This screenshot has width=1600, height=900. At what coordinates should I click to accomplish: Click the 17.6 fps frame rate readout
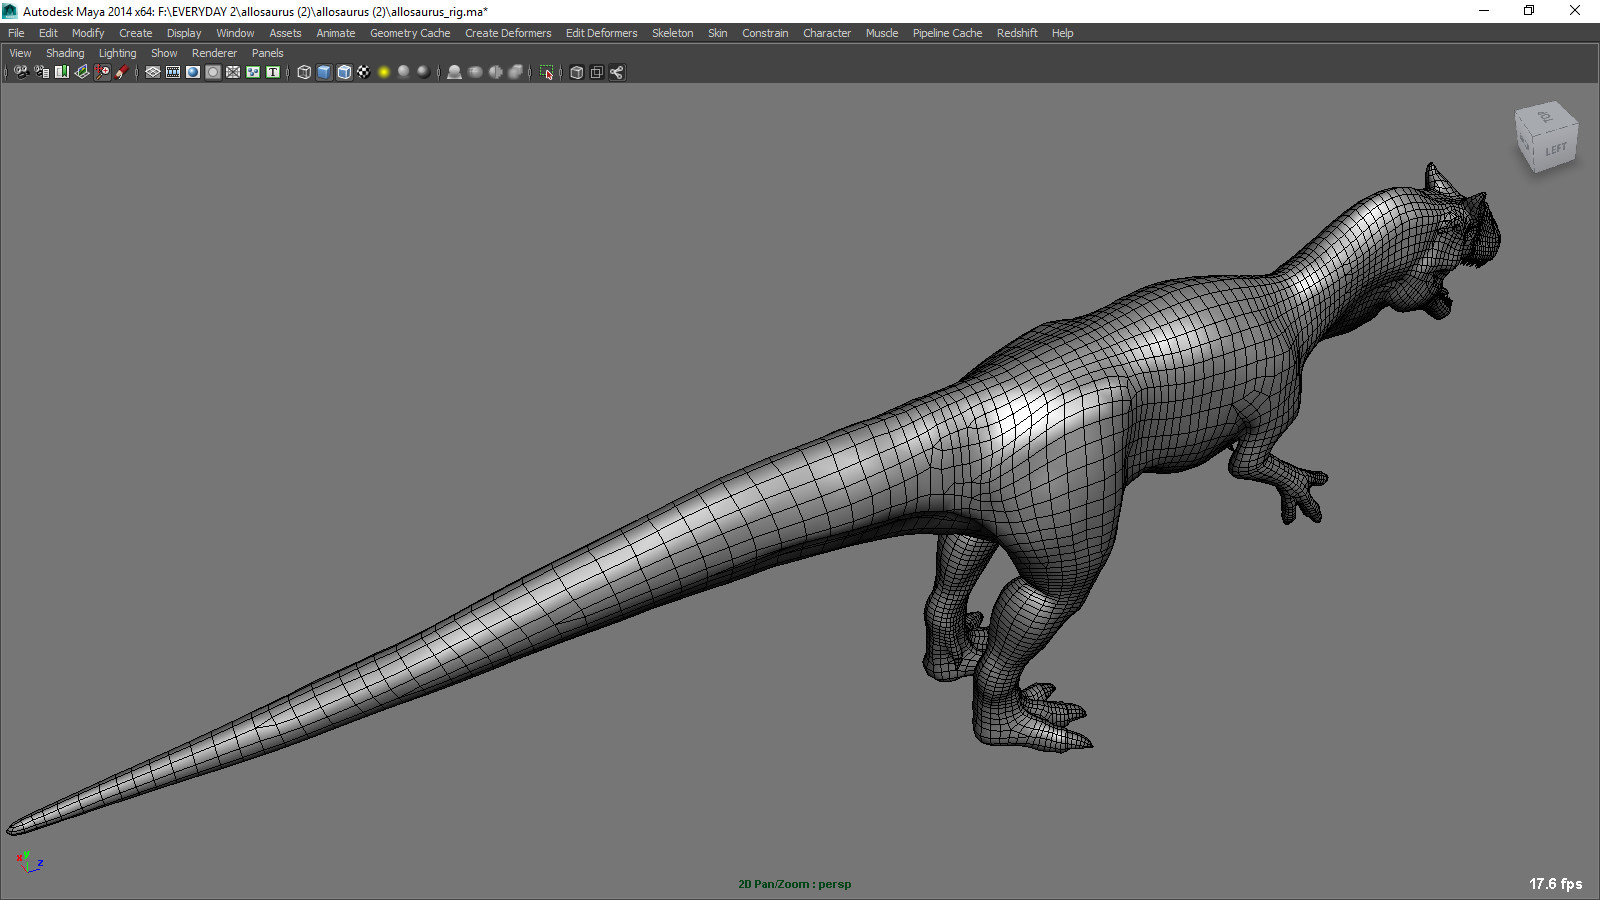1555,884
